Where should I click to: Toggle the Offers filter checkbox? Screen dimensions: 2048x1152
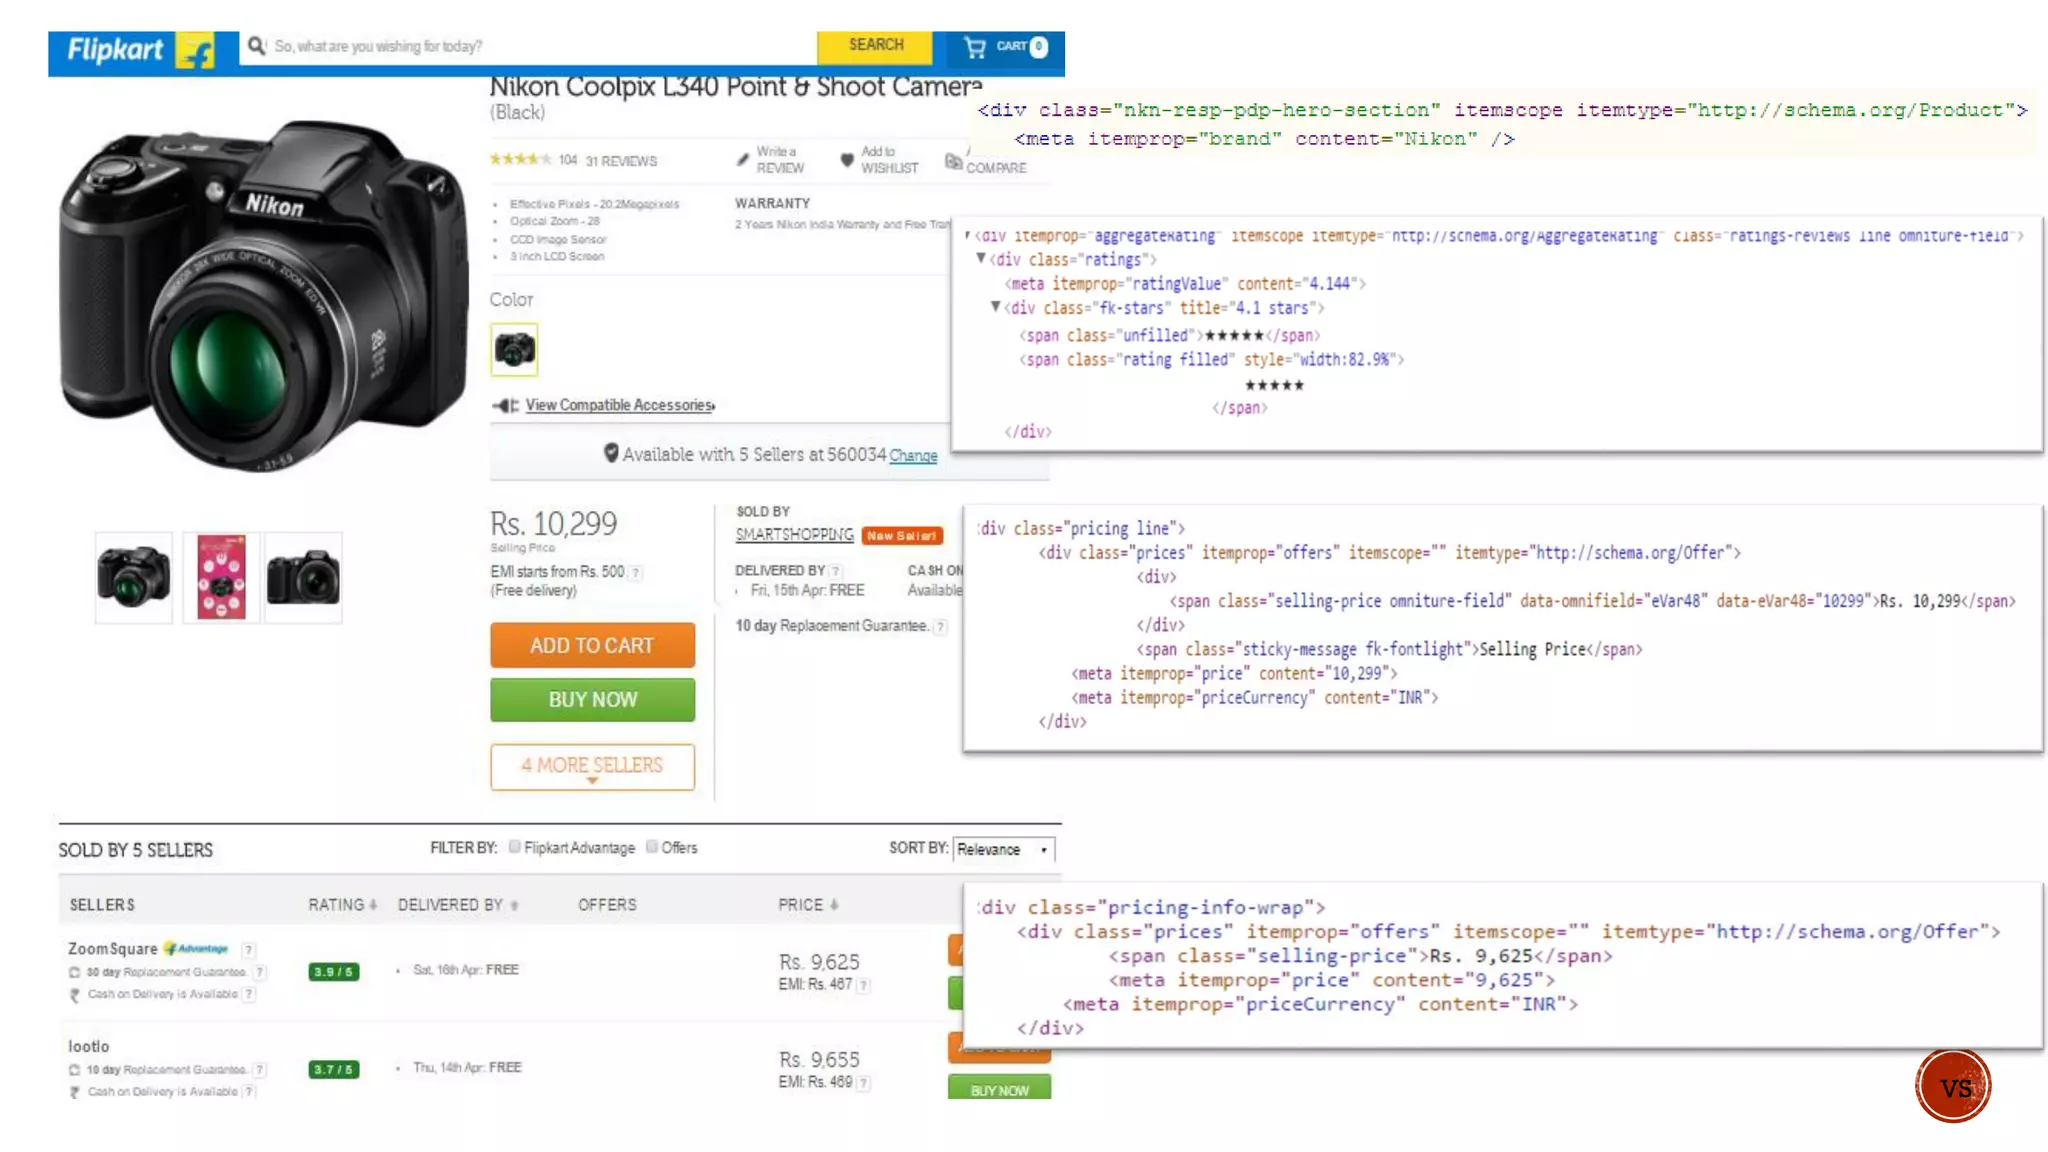point(652,847)
